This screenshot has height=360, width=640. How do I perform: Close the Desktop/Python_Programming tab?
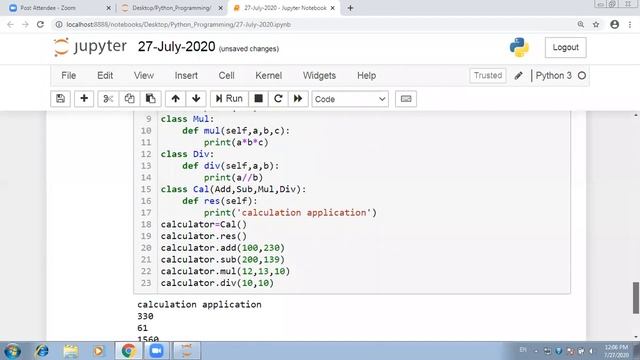click(221, 8)
